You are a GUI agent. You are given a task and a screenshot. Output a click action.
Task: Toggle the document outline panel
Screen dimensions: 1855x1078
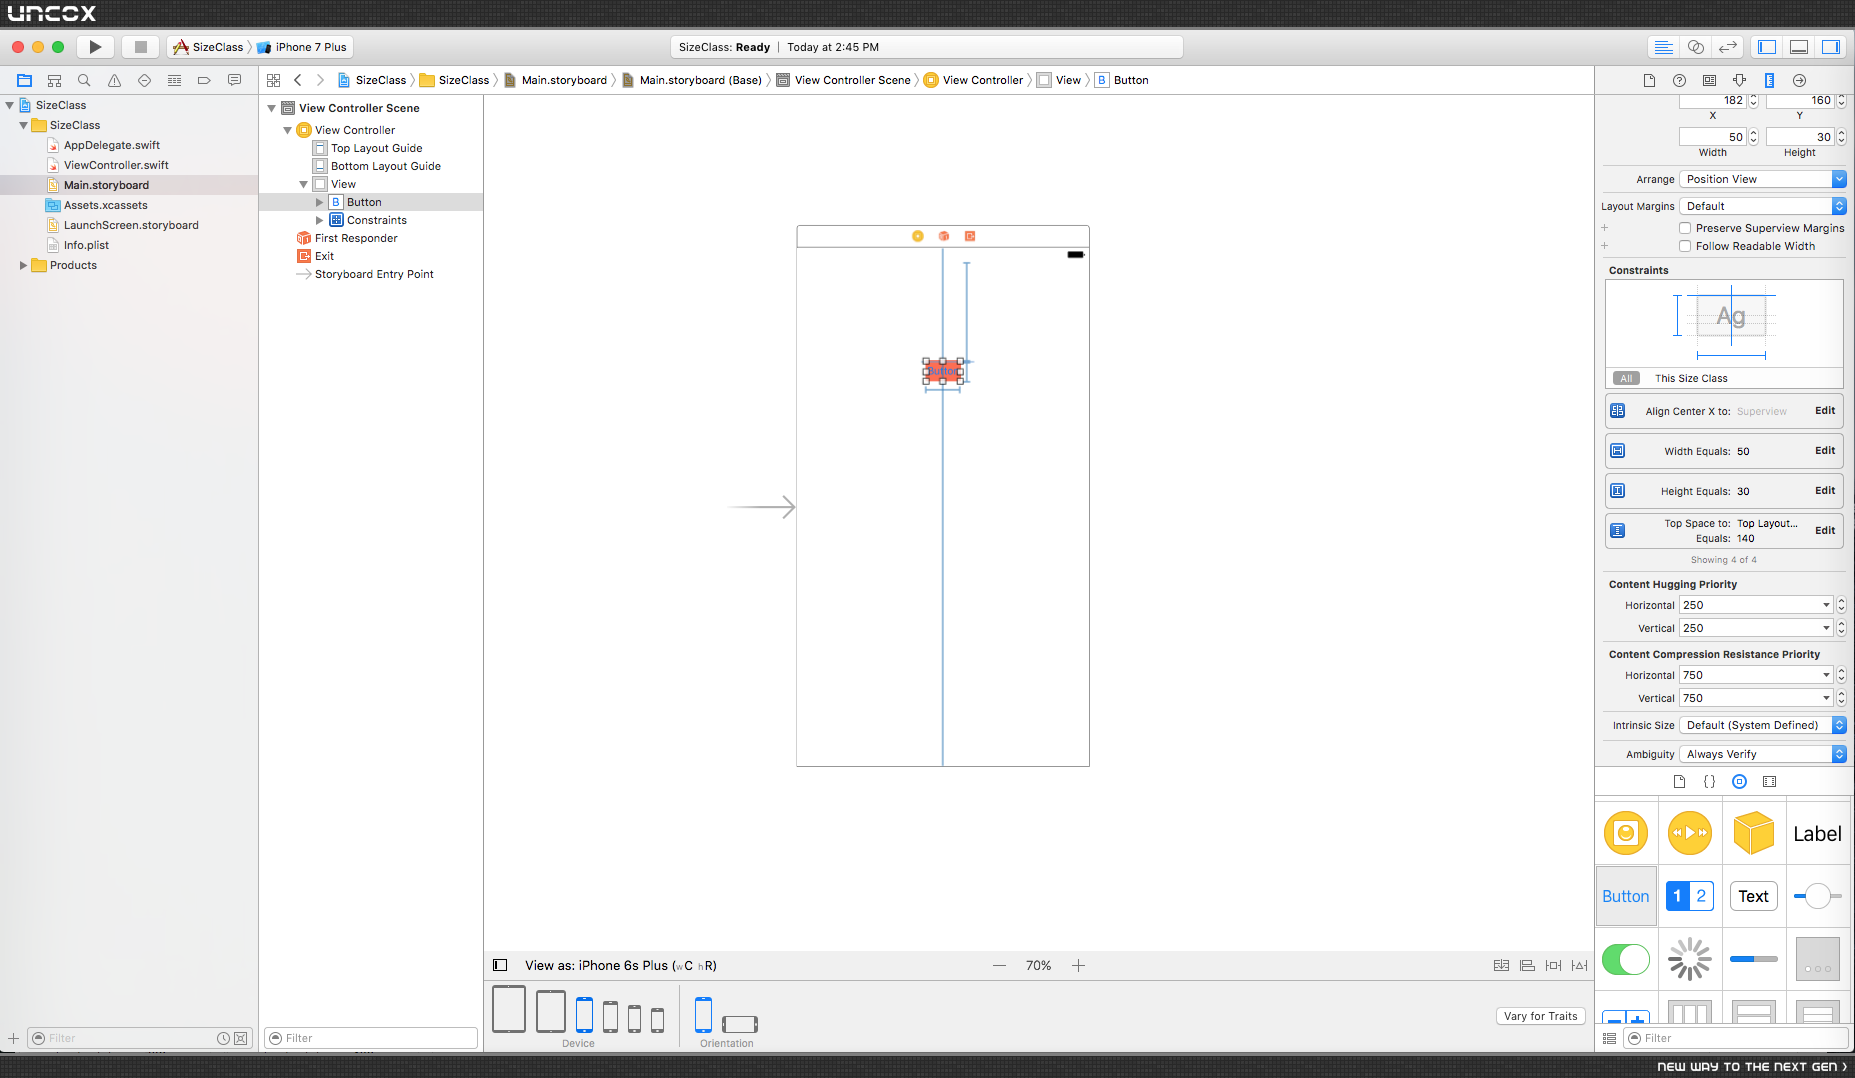pyautogui.click(x=500, y=965)
